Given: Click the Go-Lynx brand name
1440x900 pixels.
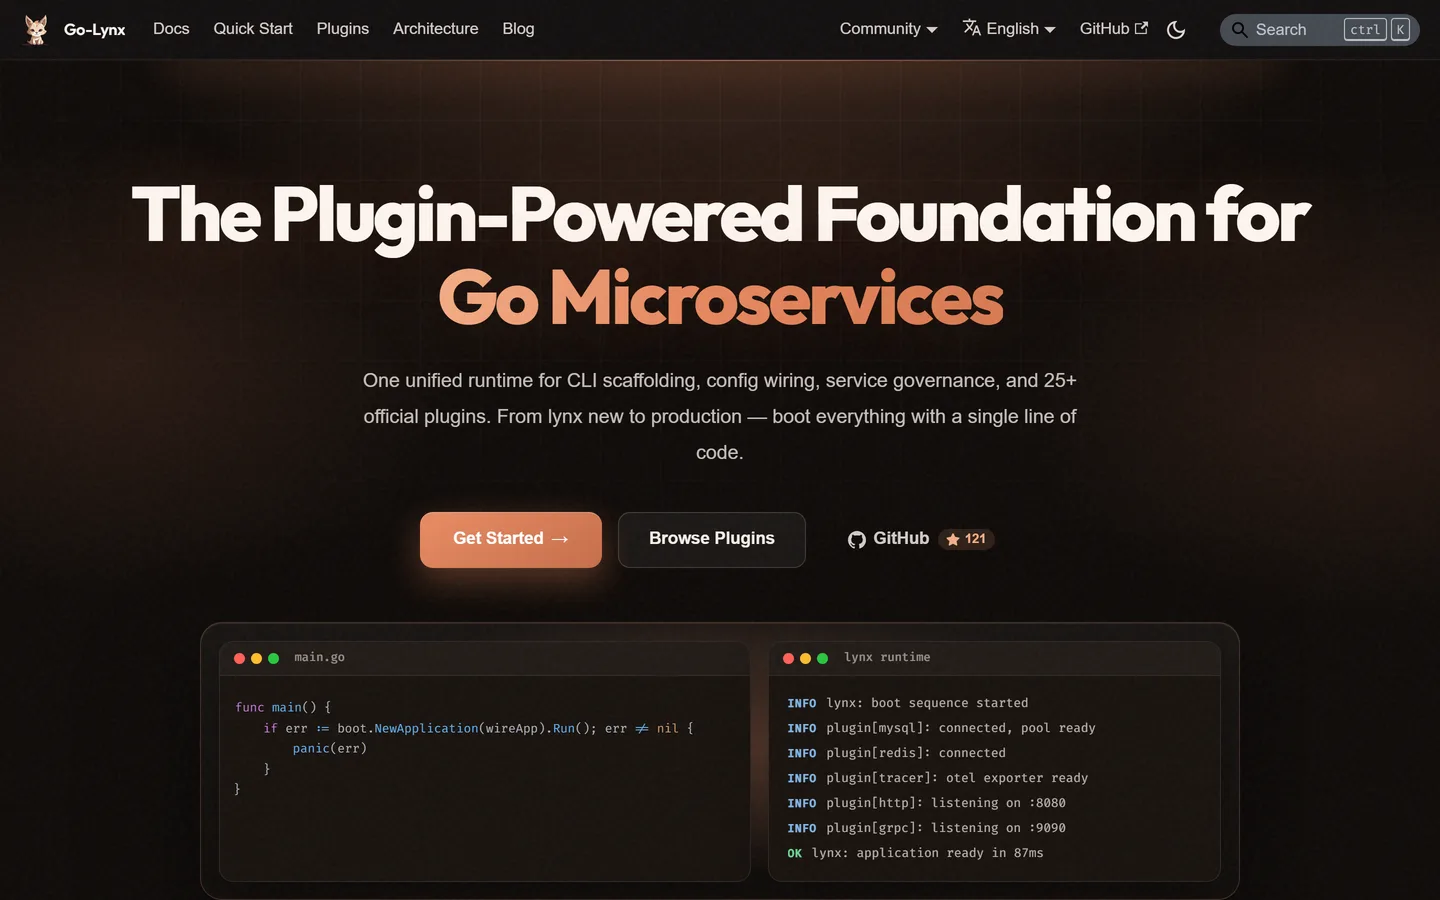Looking at the screenshot, I should (x=95, y=30).
